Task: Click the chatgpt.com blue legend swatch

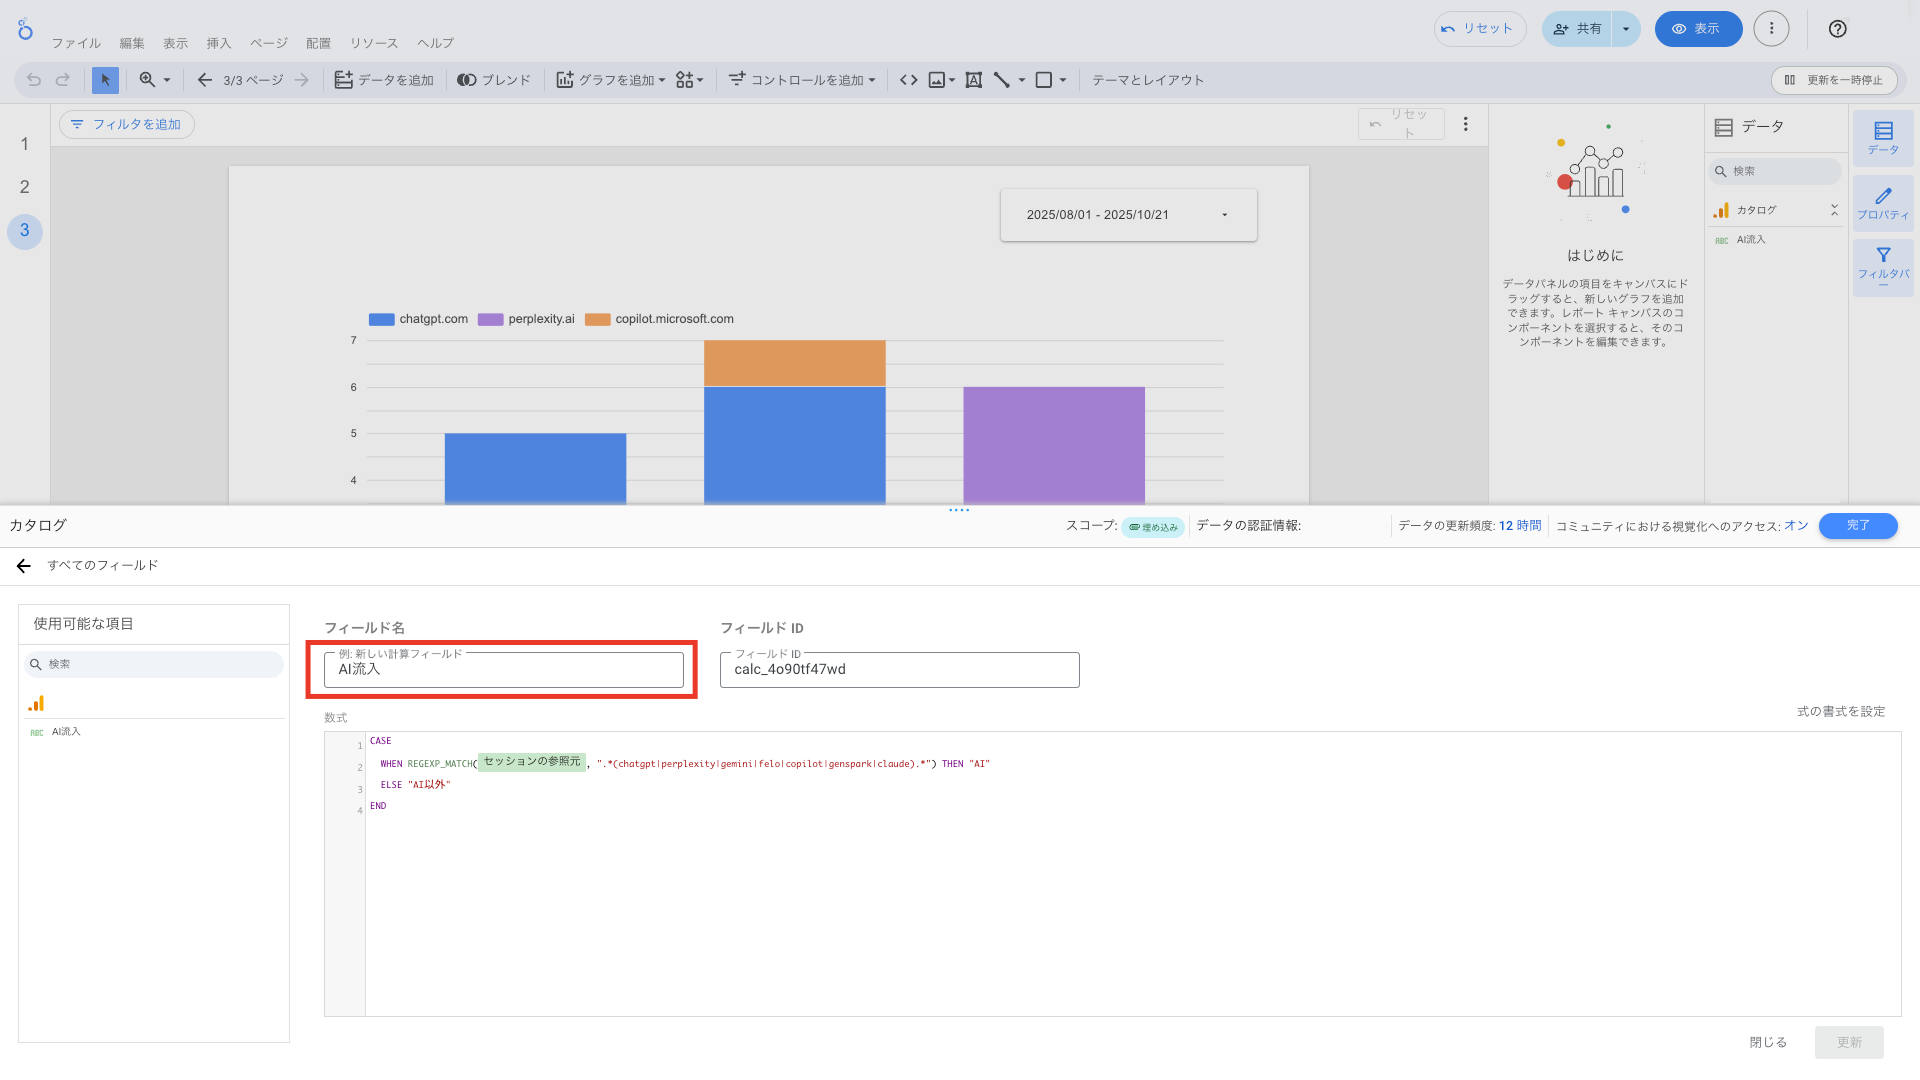Action: tap(381, 320)
